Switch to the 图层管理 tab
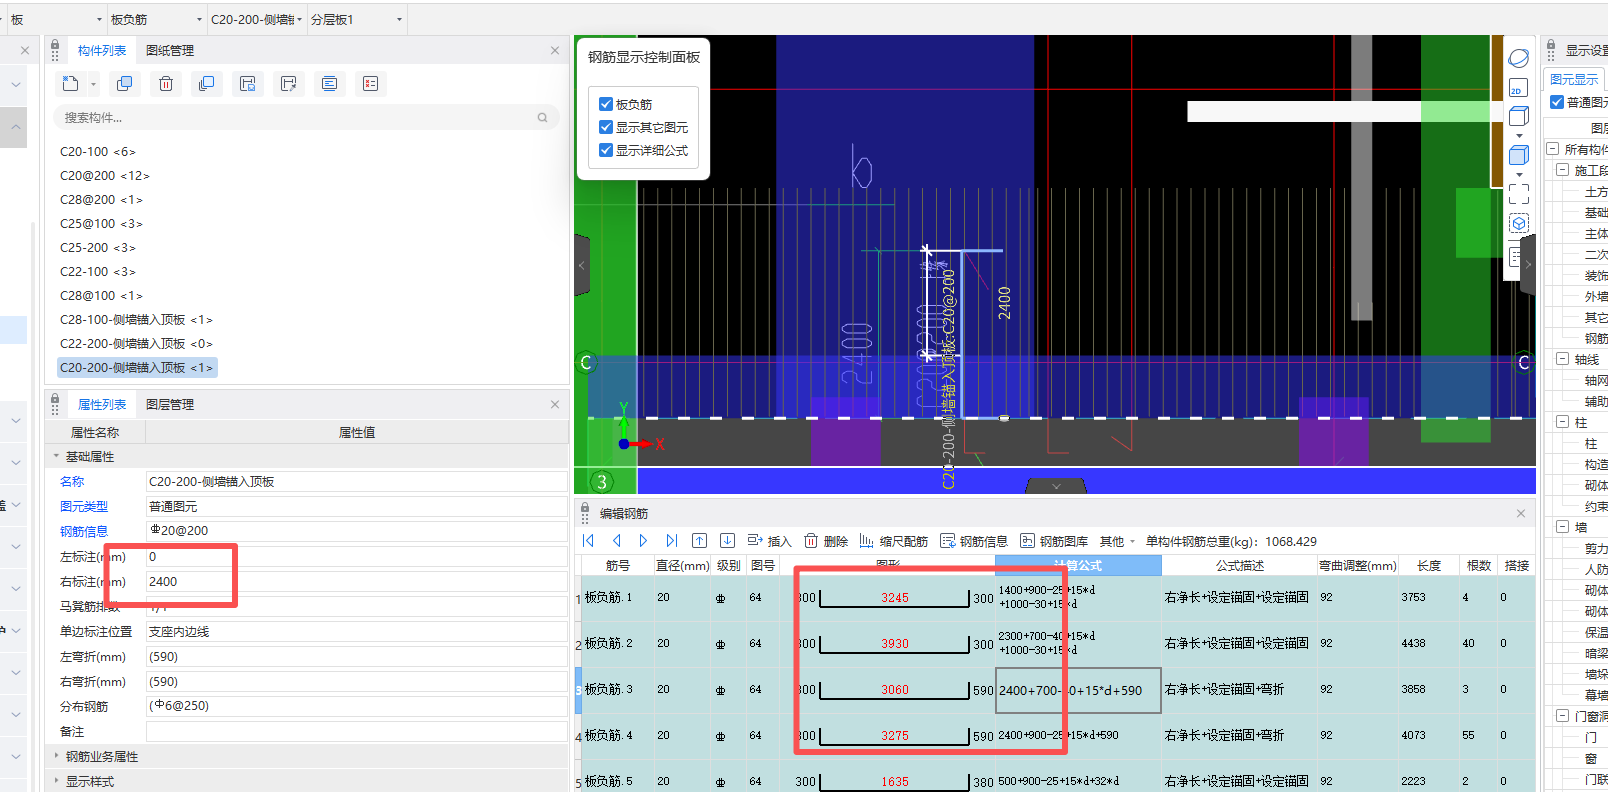 click(170, 404)
